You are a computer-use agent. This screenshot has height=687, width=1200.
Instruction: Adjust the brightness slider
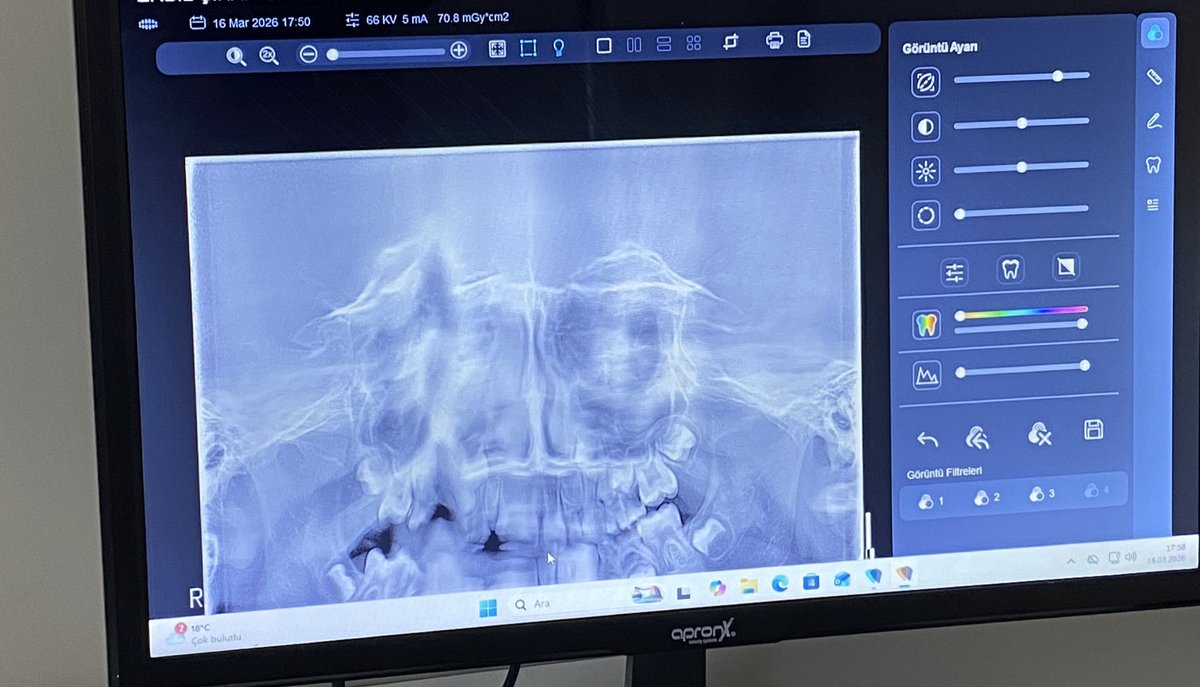tap(1021, 167)
